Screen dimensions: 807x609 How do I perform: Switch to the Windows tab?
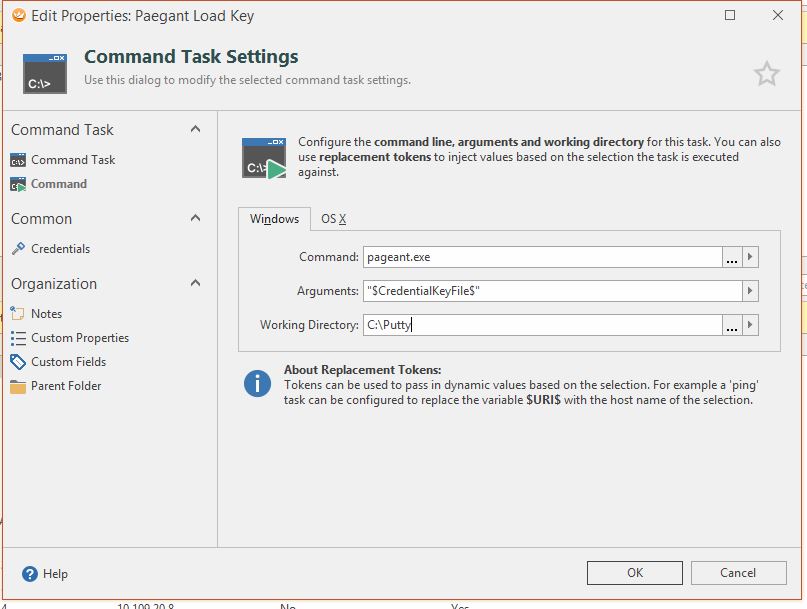(x=274, y=219)
